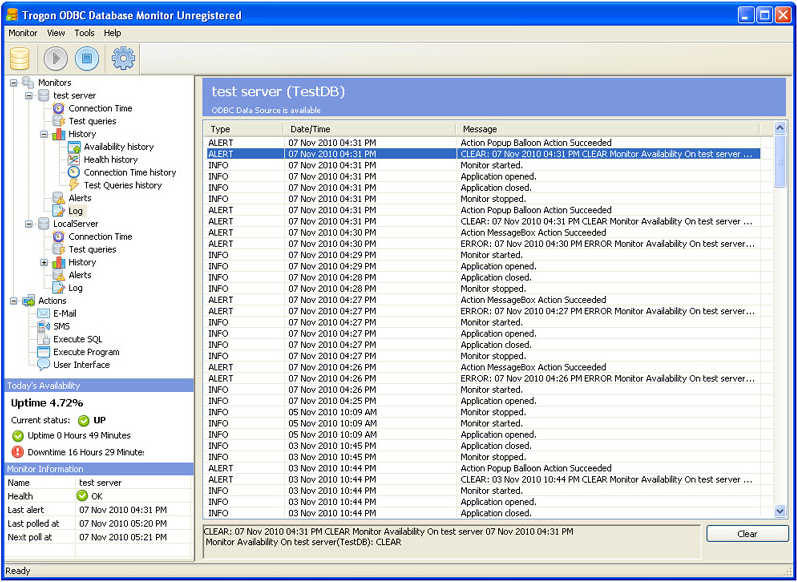Click the database monitor toolbar icon

click(x=20, y=58)
